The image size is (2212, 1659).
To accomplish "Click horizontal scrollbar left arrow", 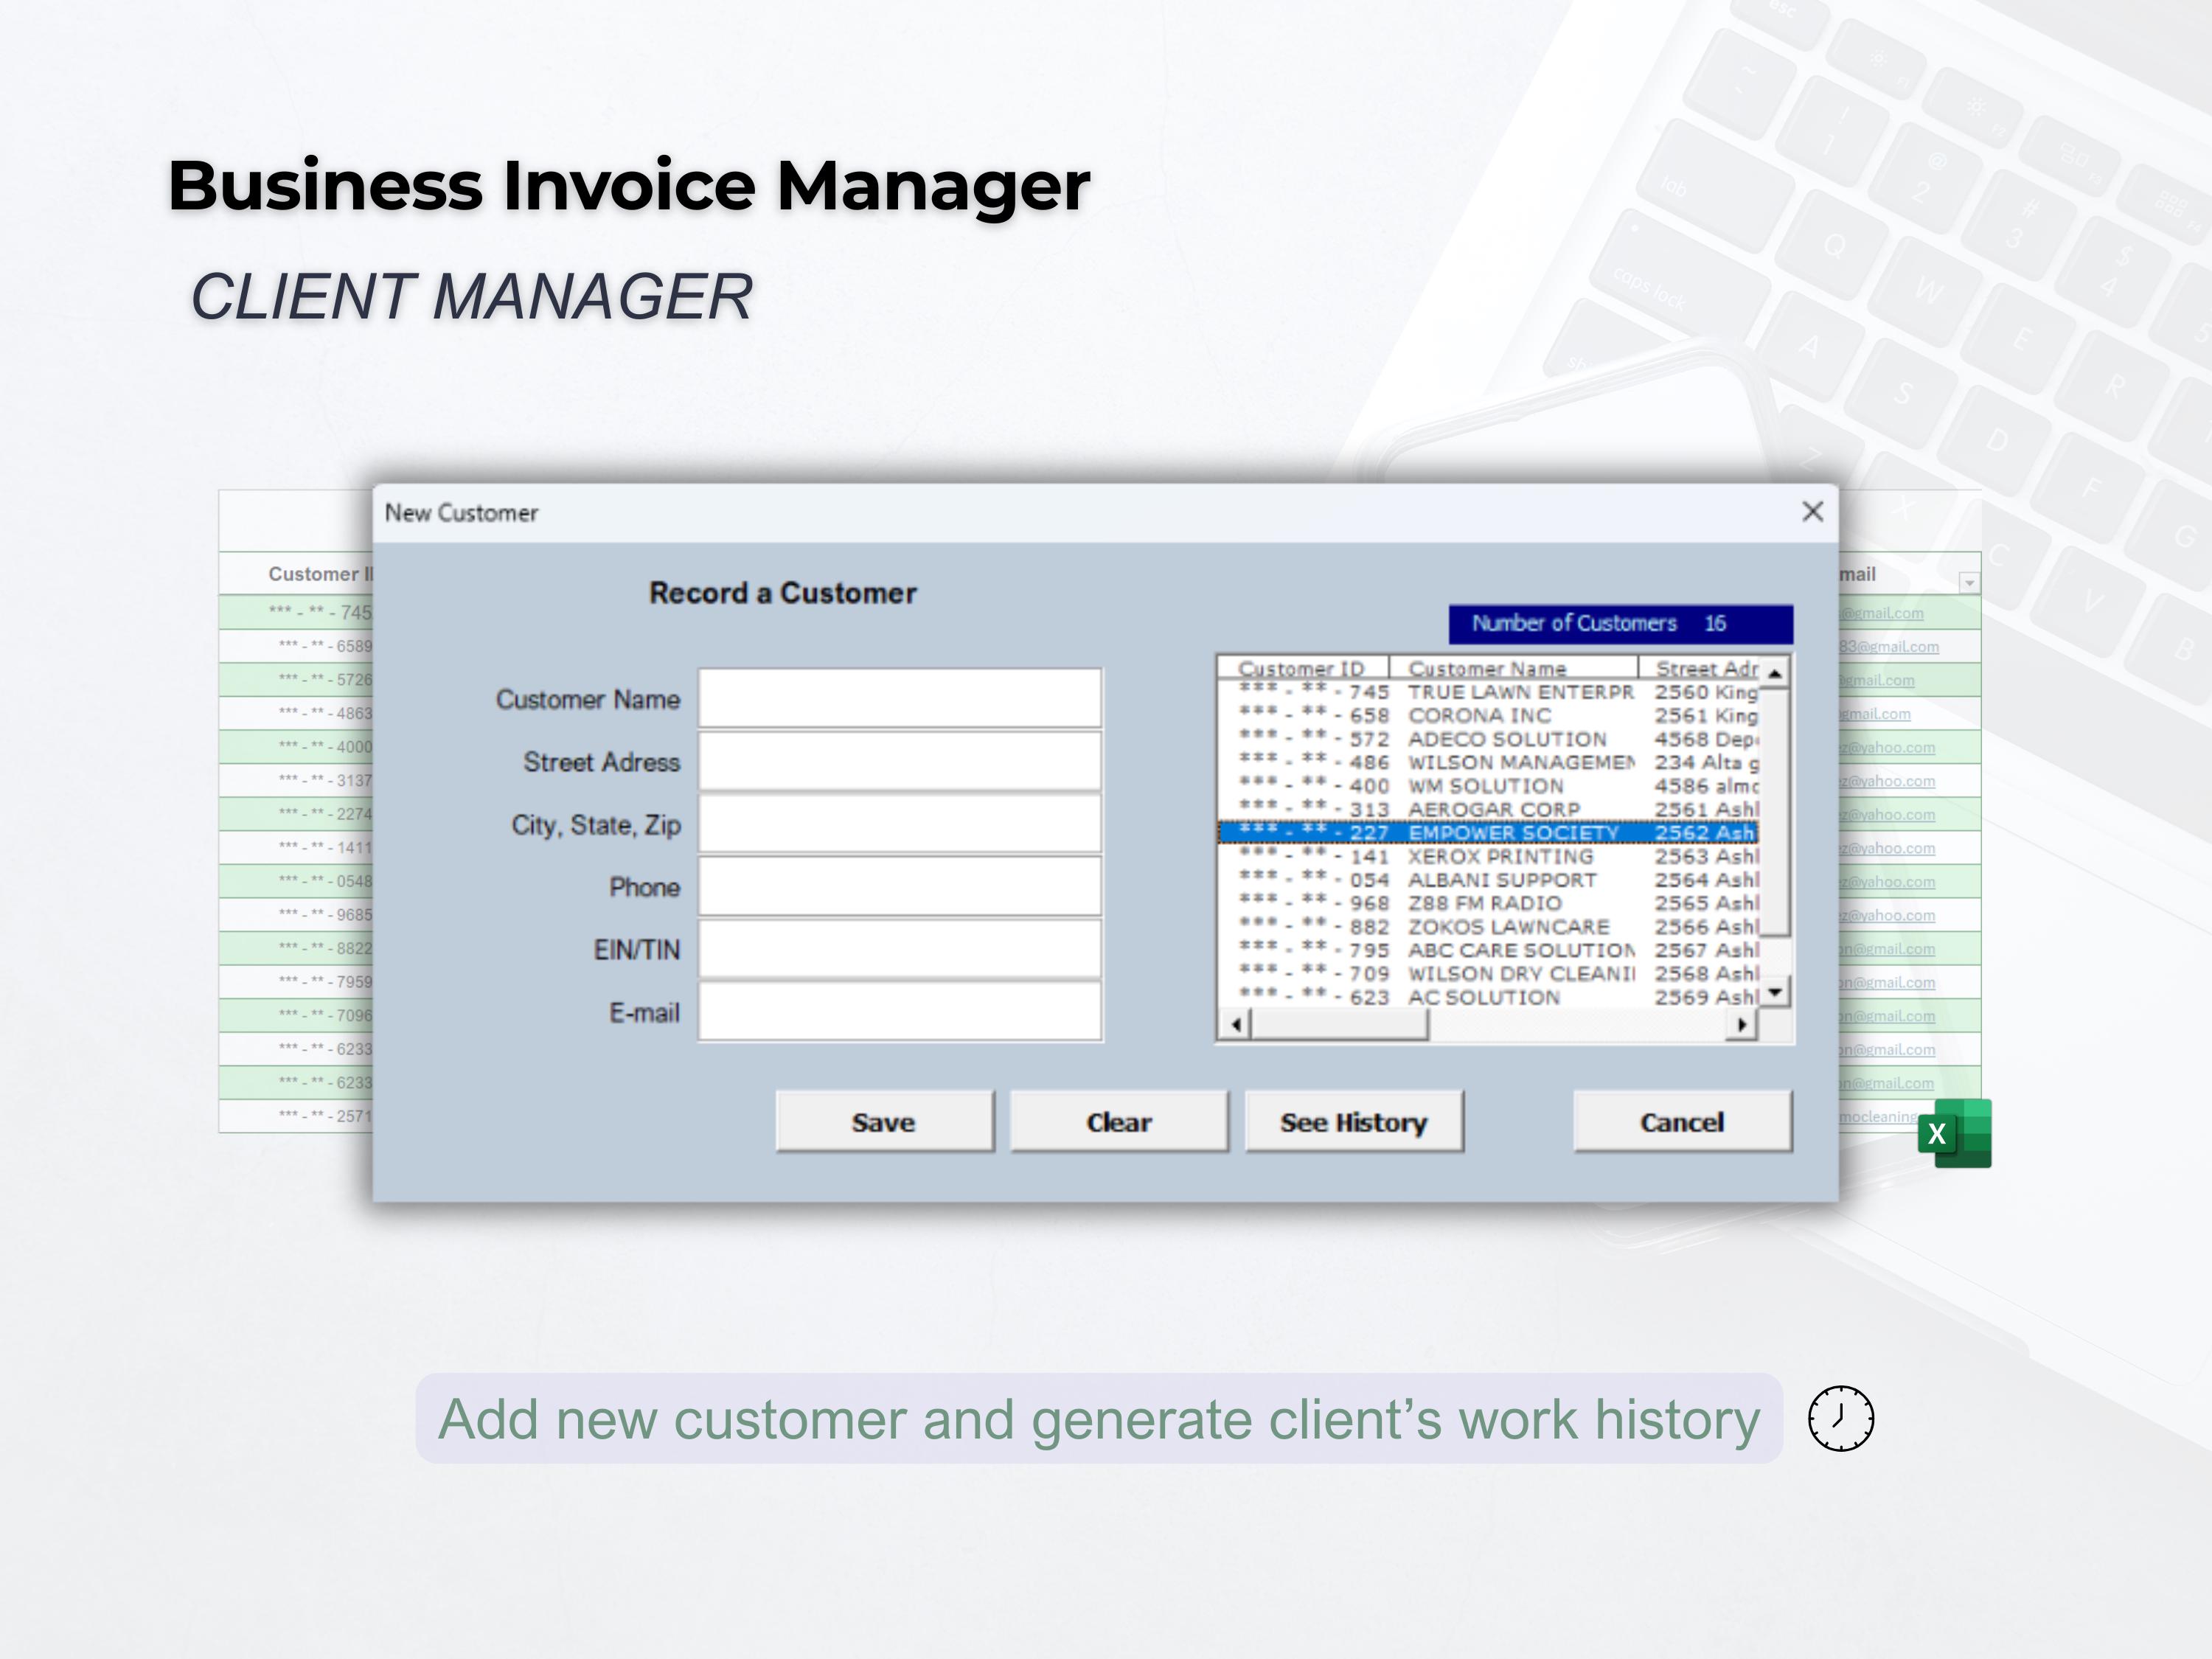I will [1236, 1024].
